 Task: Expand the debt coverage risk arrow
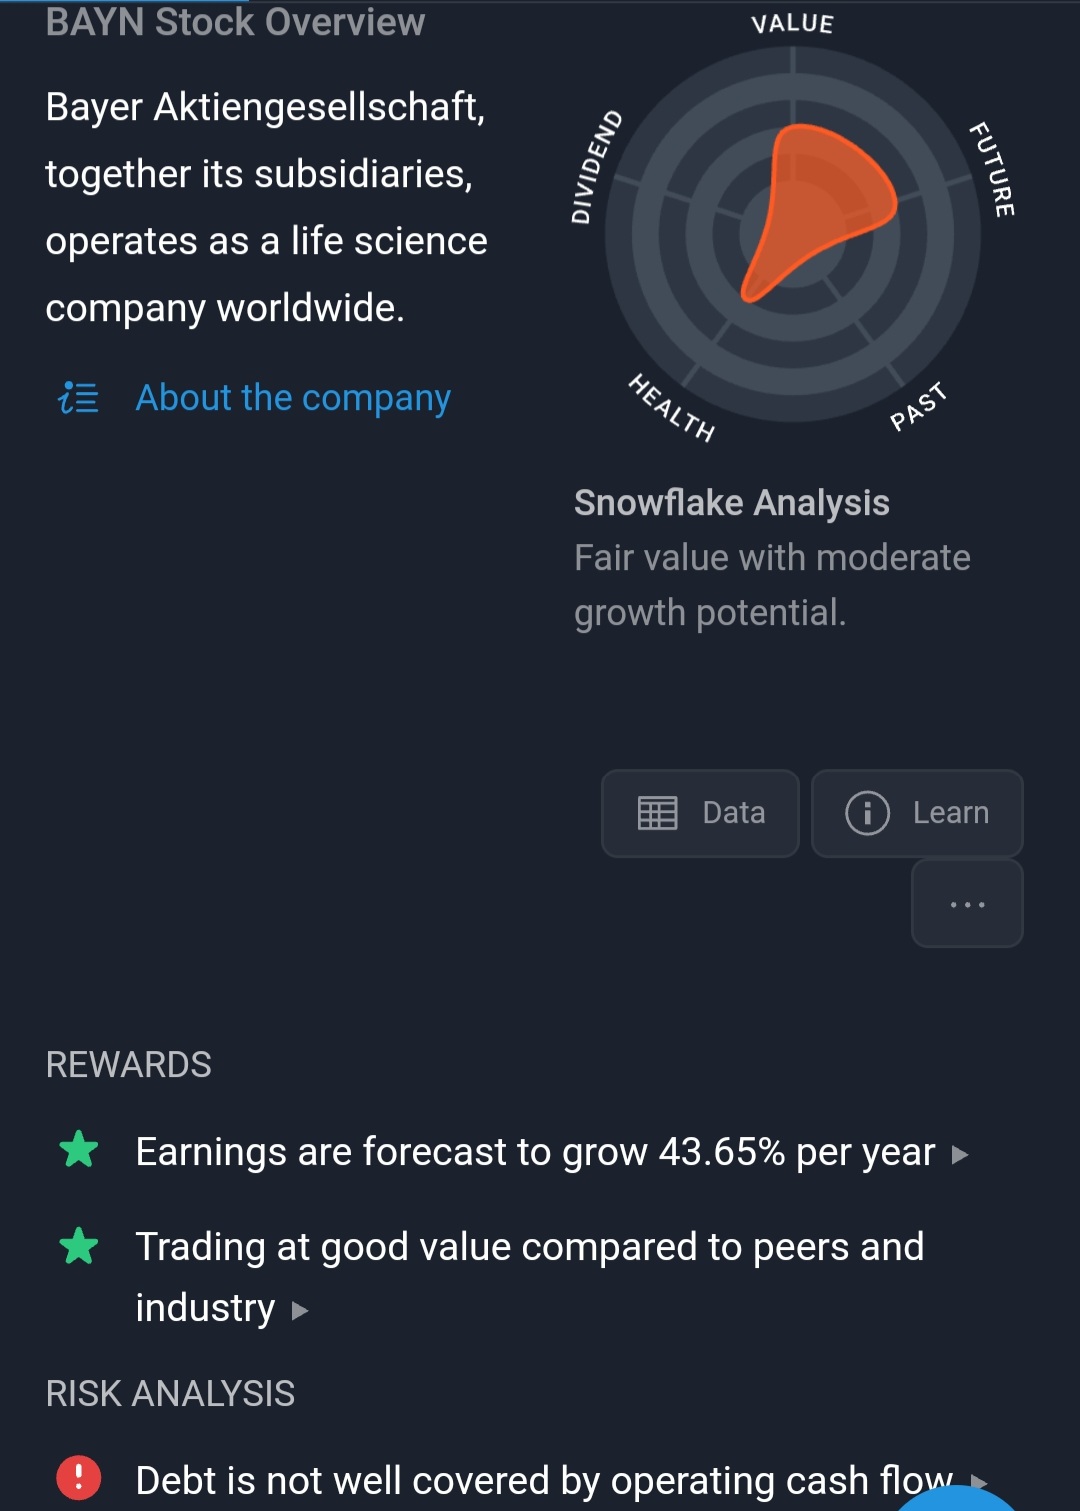(x=979, y=1481)
